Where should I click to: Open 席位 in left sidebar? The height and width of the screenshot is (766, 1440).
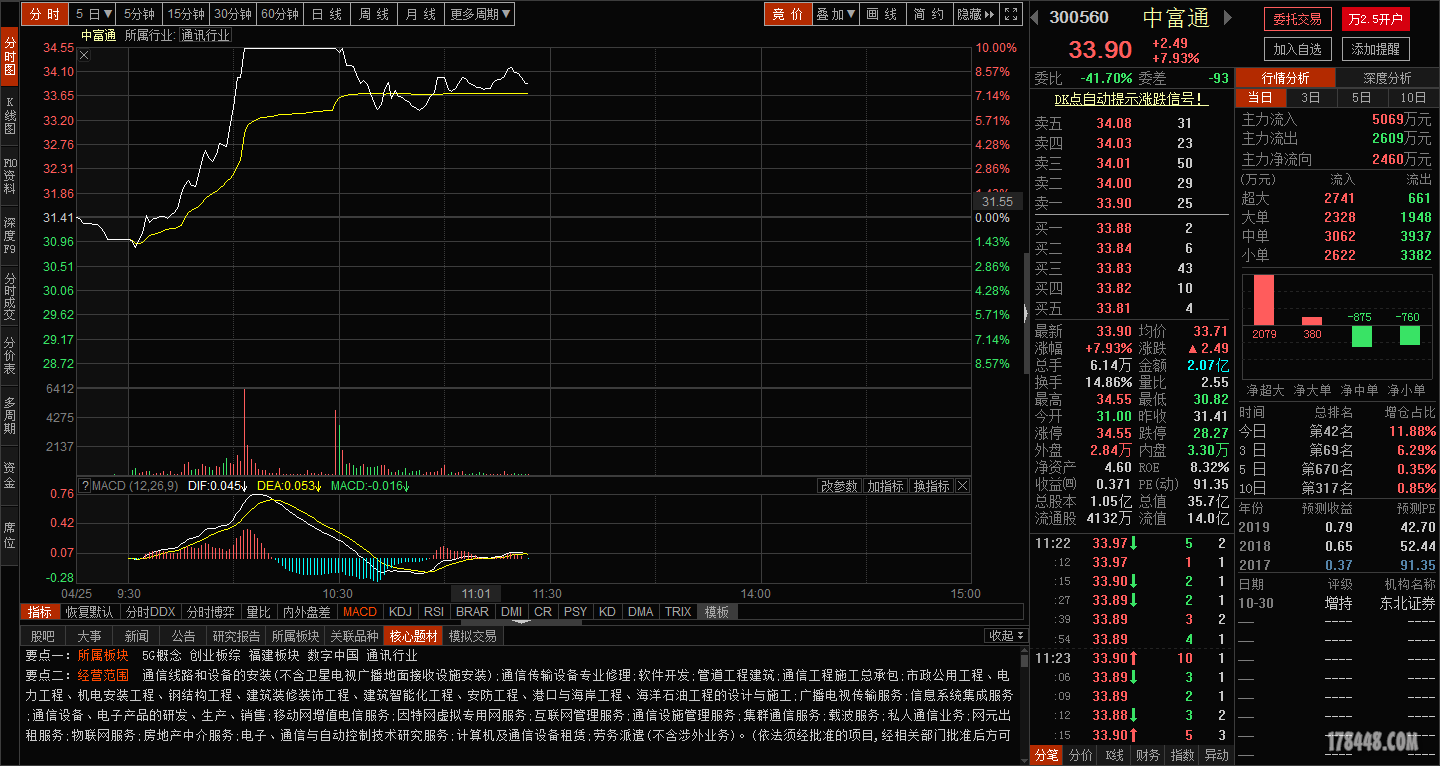click(10, 535)
